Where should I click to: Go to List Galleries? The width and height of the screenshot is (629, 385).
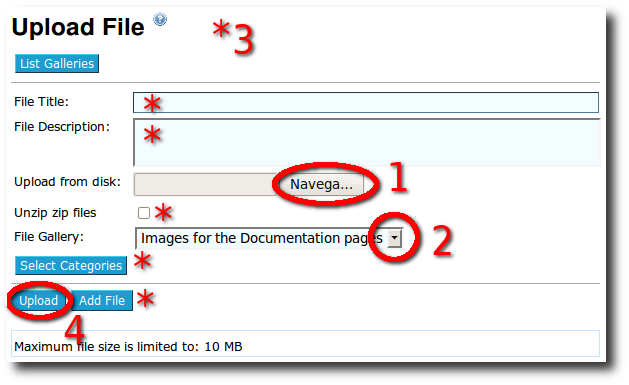click(x=57, y=63)
